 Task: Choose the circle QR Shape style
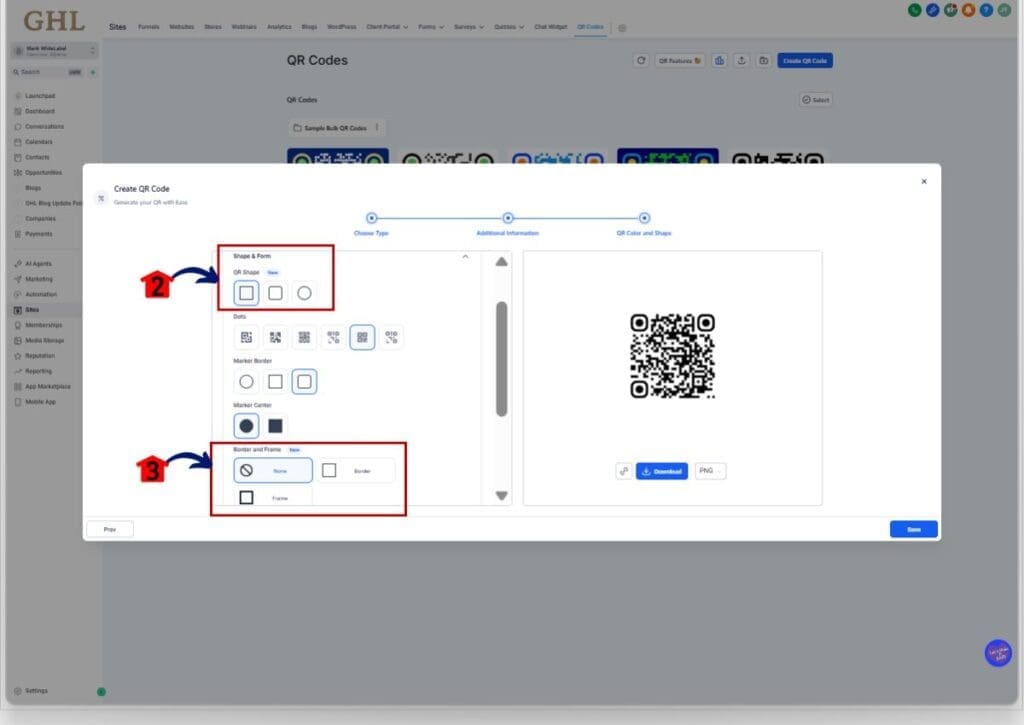pyautogui.click(x=303, y=292)
